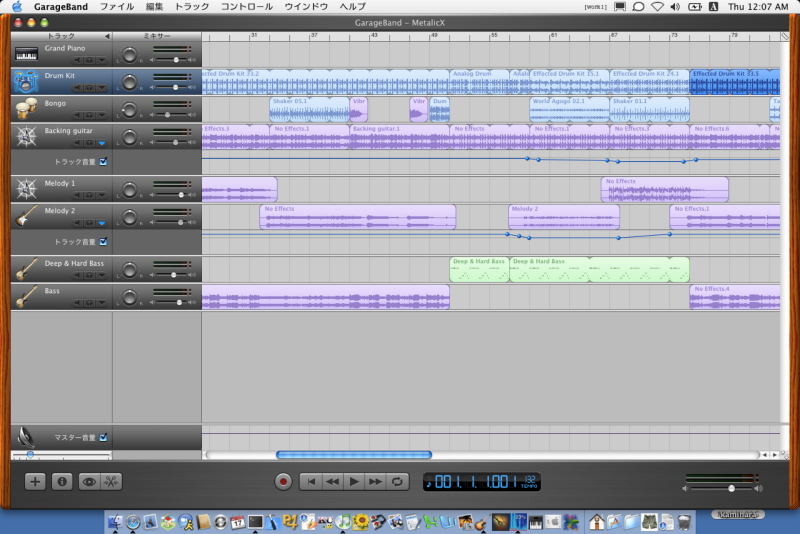
Task: Click the master output volume slider
Action: pyautogui.click(x=731, y=488)
